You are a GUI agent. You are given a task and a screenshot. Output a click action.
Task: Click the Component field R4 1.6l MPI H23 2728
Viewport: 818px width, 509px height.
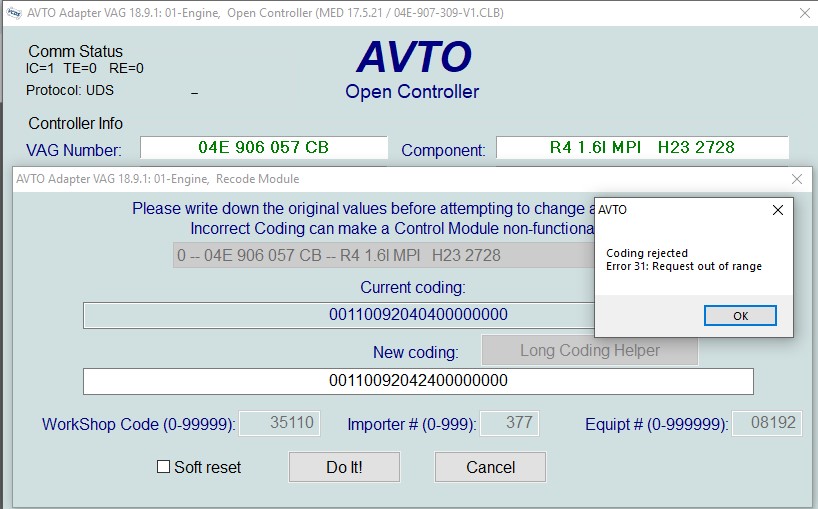pos(642,148)
